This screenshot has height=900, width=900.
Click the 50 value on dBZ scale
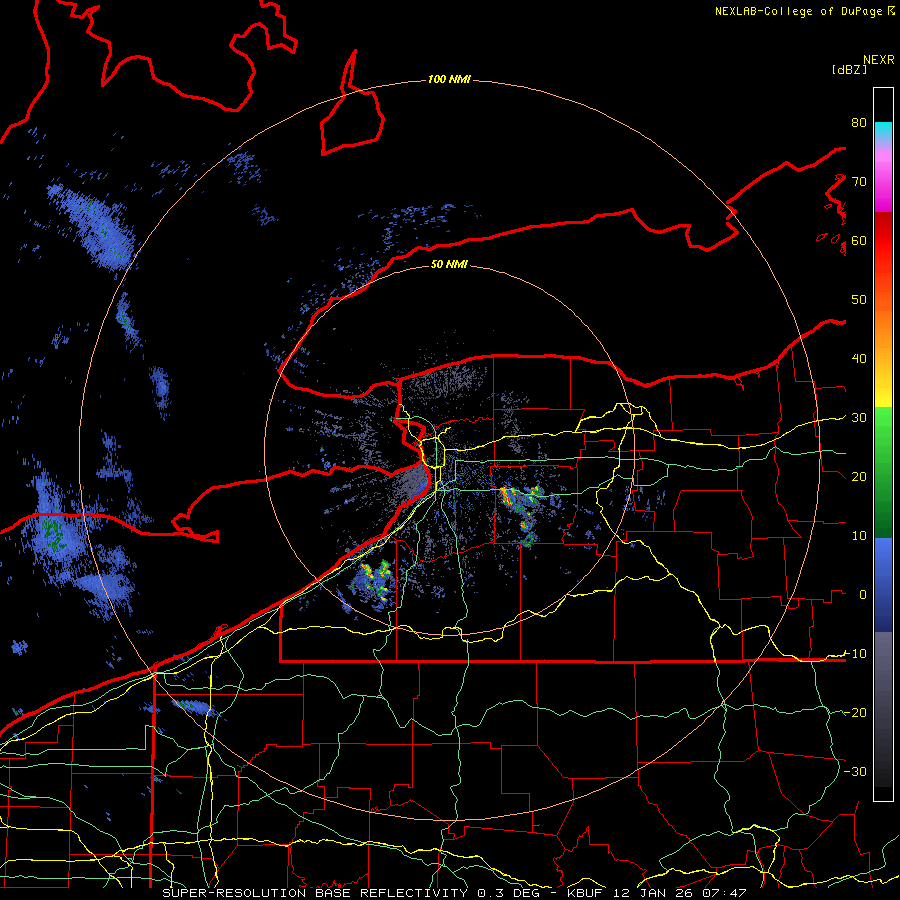point(859,300)
